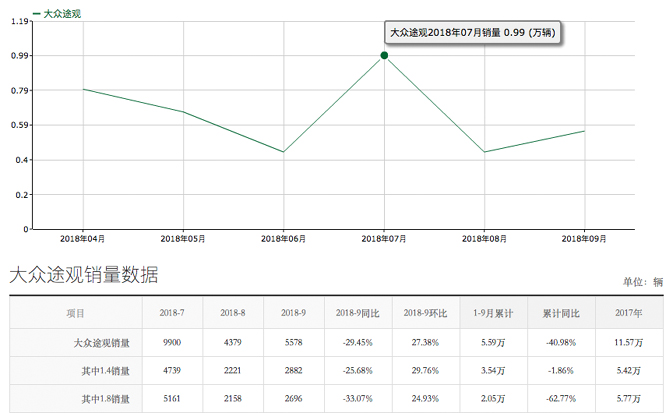Click the cell value 5578

(293, 342)
